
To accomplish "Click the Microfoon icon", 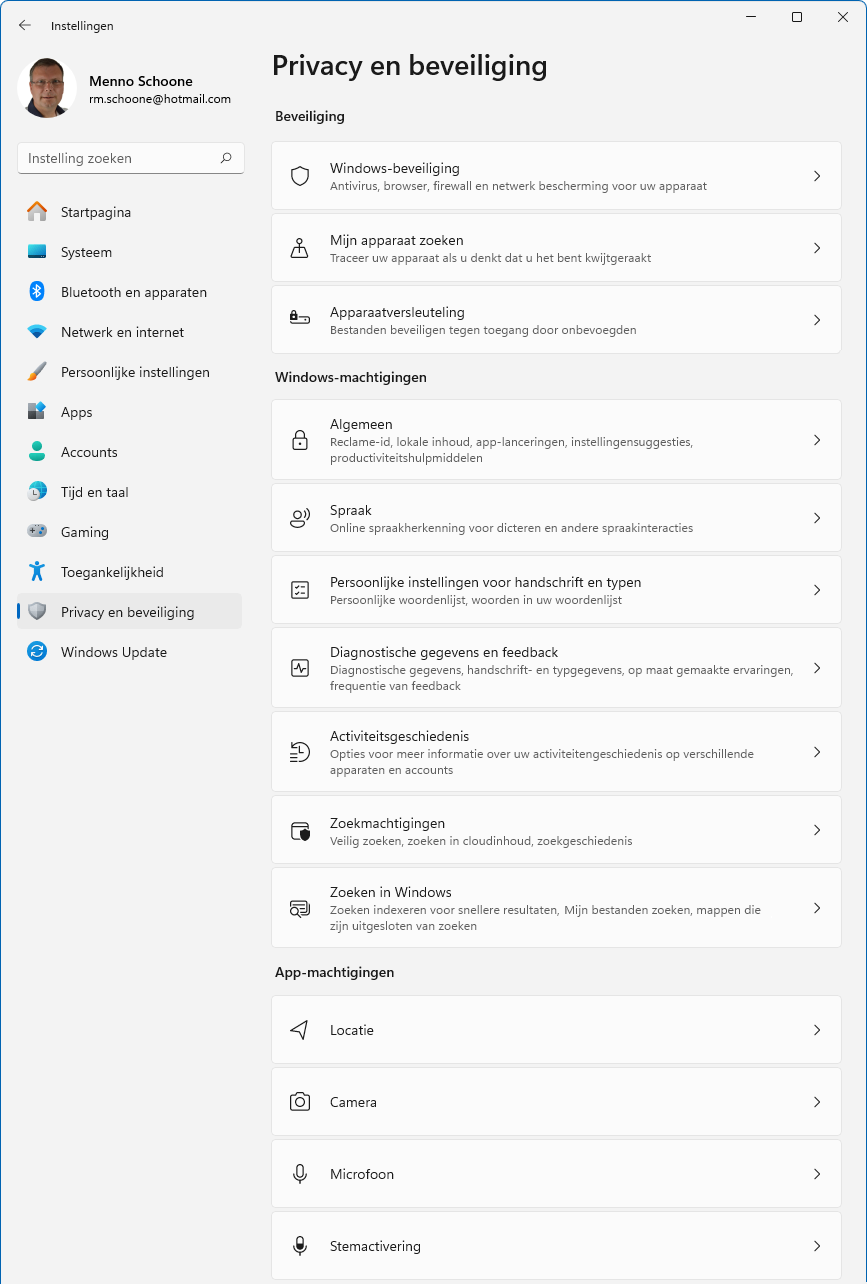I will pos(300,1174).
